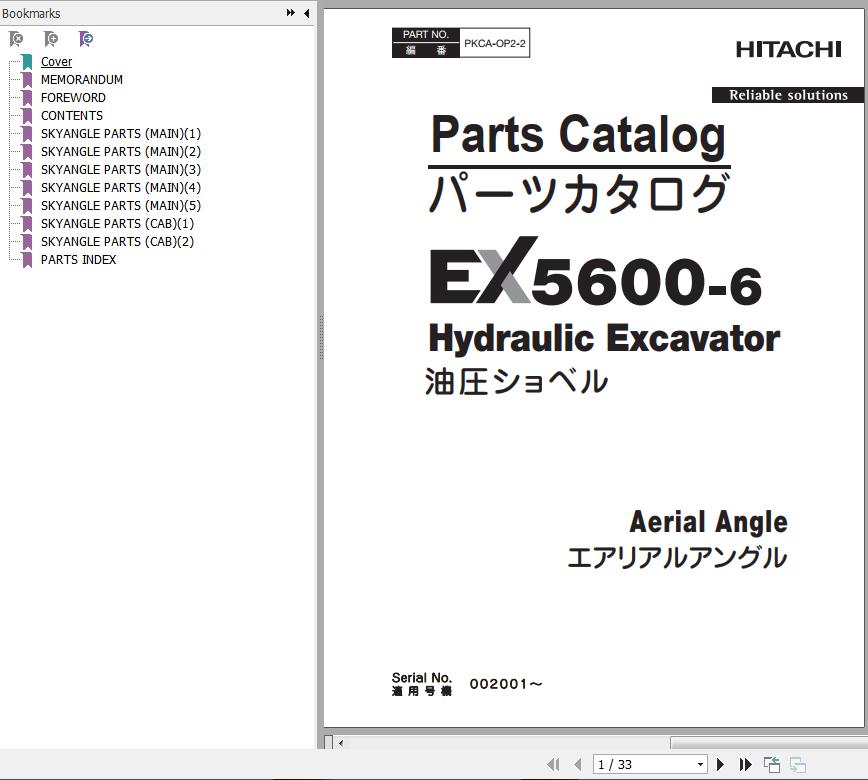Click the 'Aerial Angle' text

tap(708, 522)
